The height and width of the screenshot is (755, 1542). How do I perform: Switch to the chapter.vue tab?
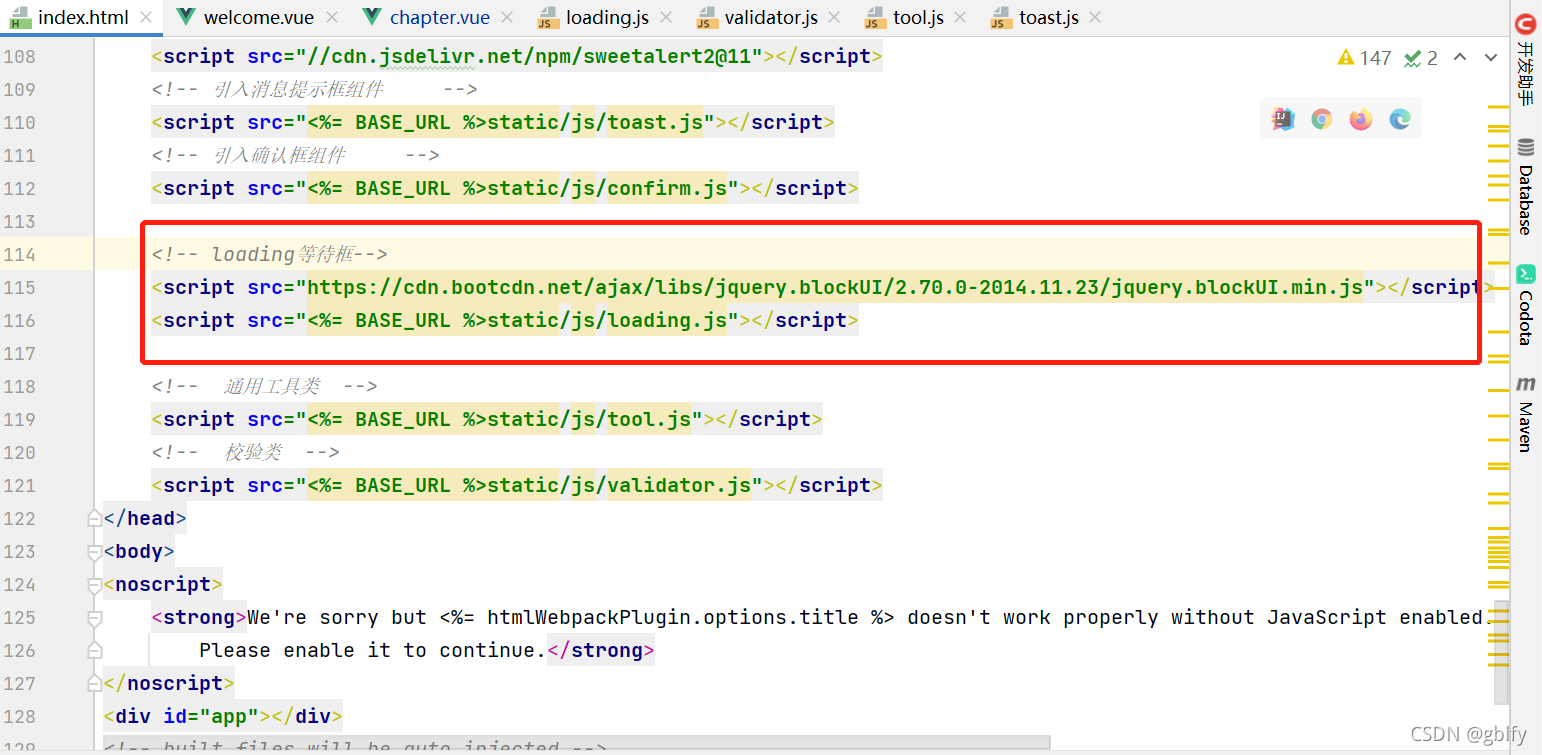click(440, 17)
